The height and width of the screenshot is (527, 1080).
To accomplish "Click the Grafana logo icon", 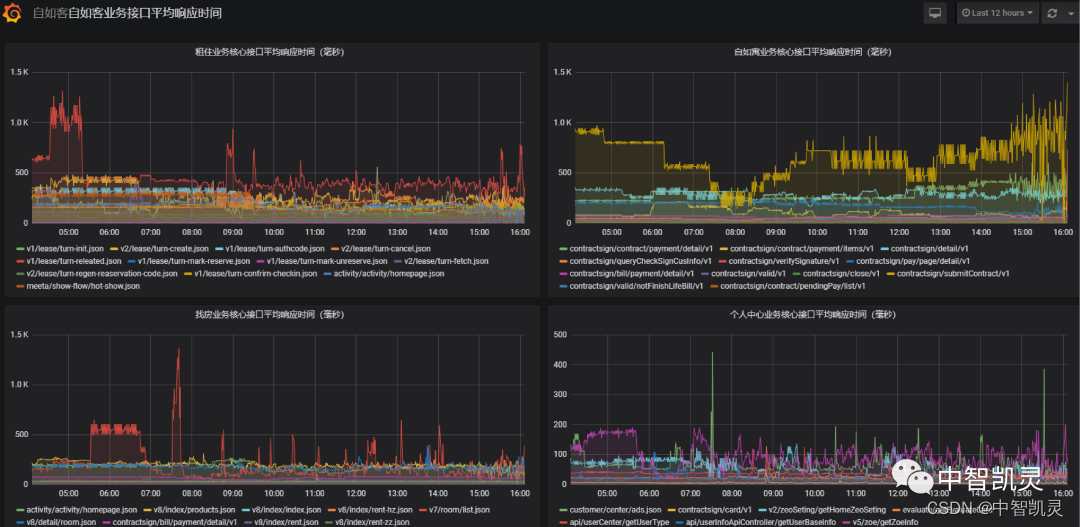I will 12,13.
